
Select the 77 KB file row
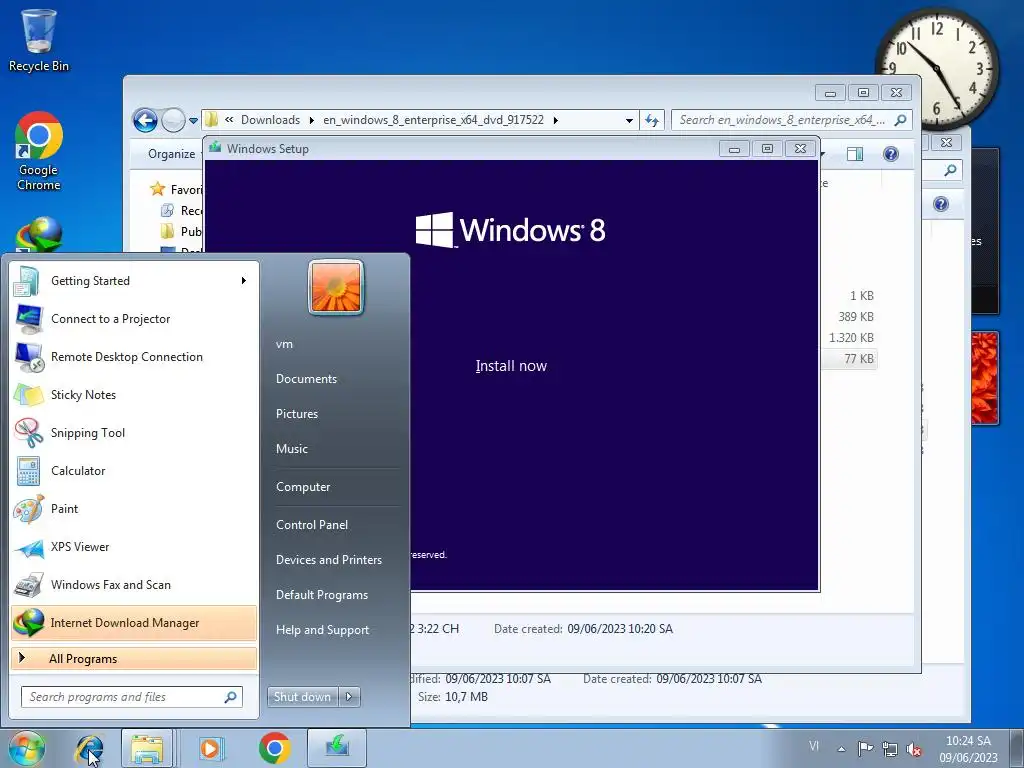click(849, 359)
